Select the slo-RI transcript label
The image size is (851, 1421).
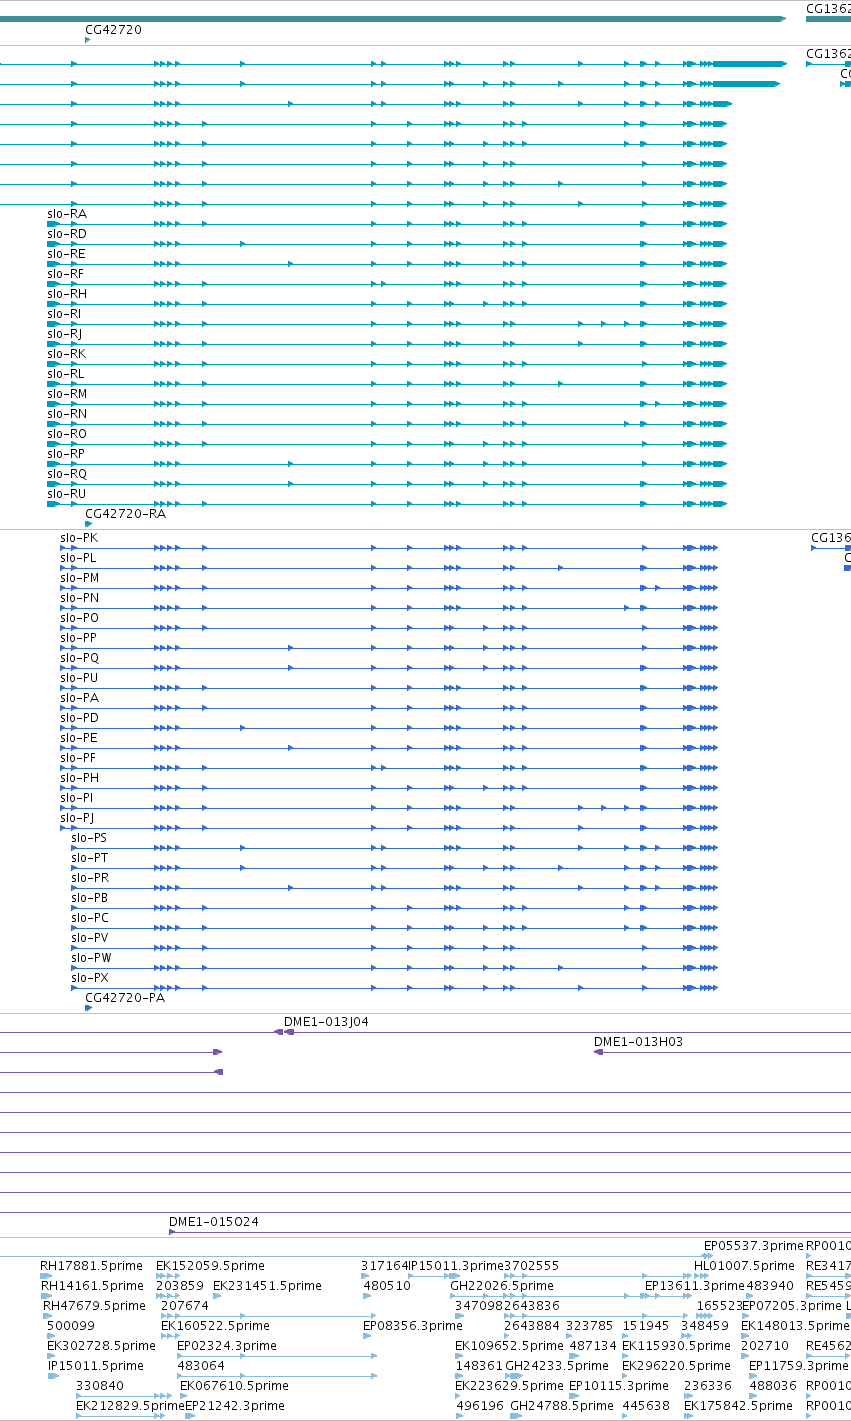65,314
